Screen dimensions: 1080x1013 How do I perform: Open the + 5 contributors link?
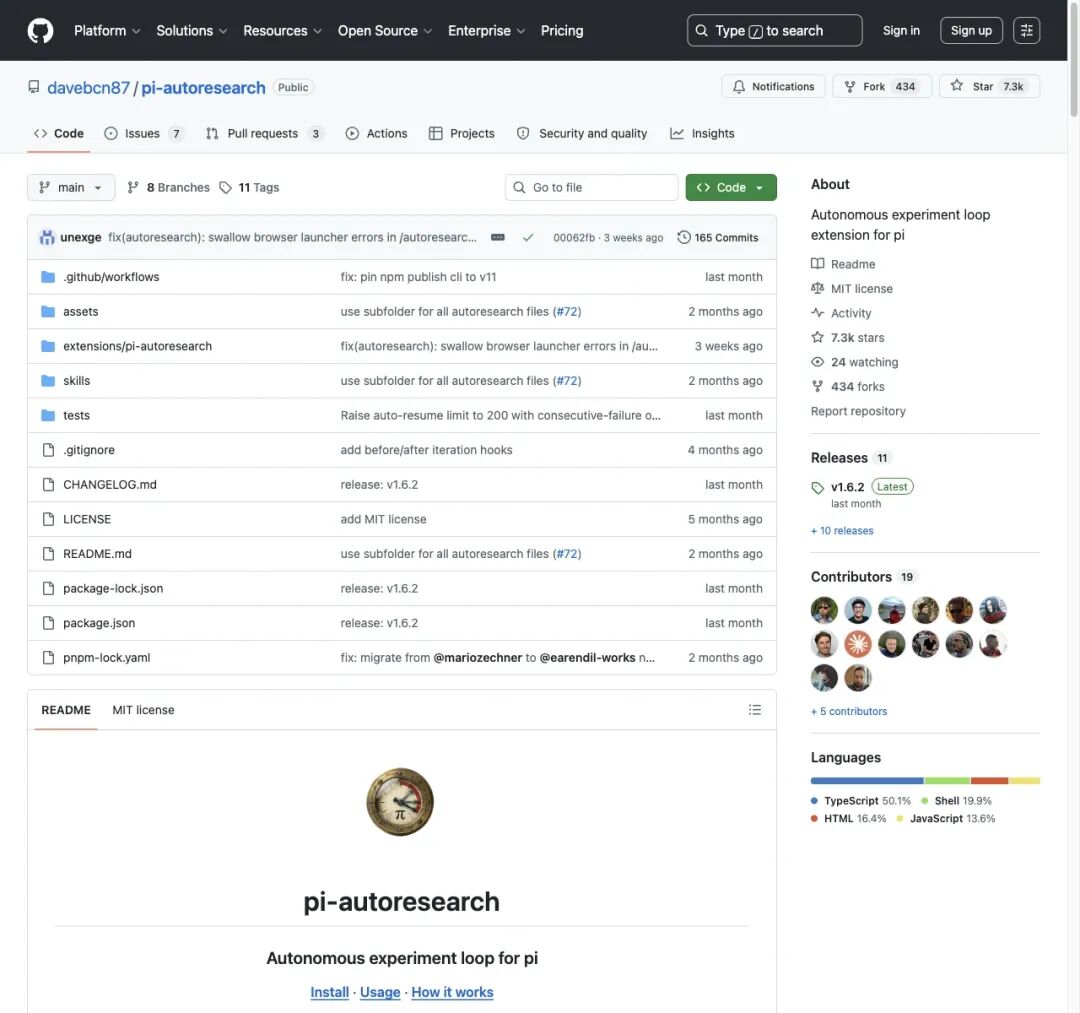(849, 711)
